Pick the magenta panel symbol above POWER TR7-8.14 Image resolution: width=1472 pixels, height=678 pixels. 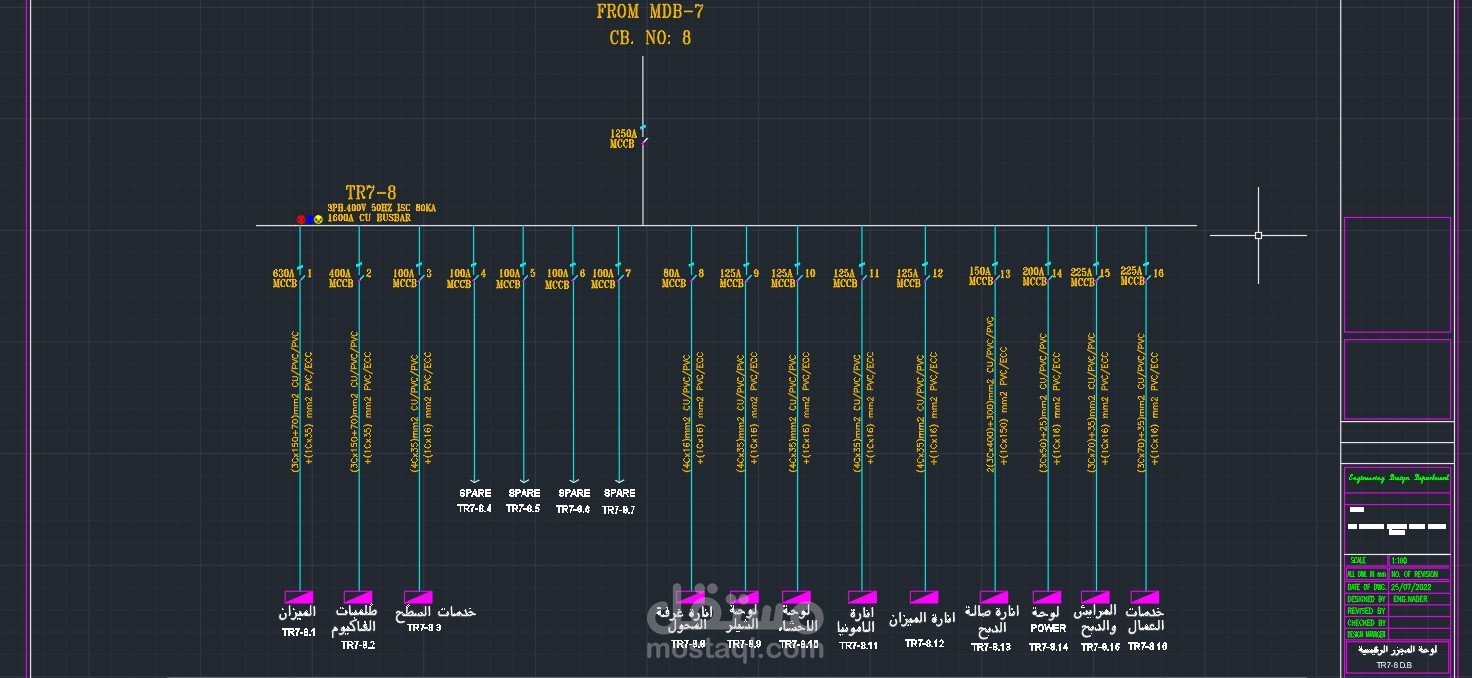1047,597
